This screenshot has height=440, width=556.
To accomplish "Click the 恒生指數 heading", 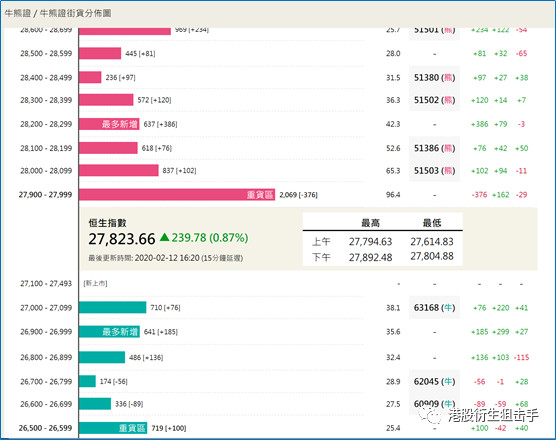I will [x=107, y=223].
